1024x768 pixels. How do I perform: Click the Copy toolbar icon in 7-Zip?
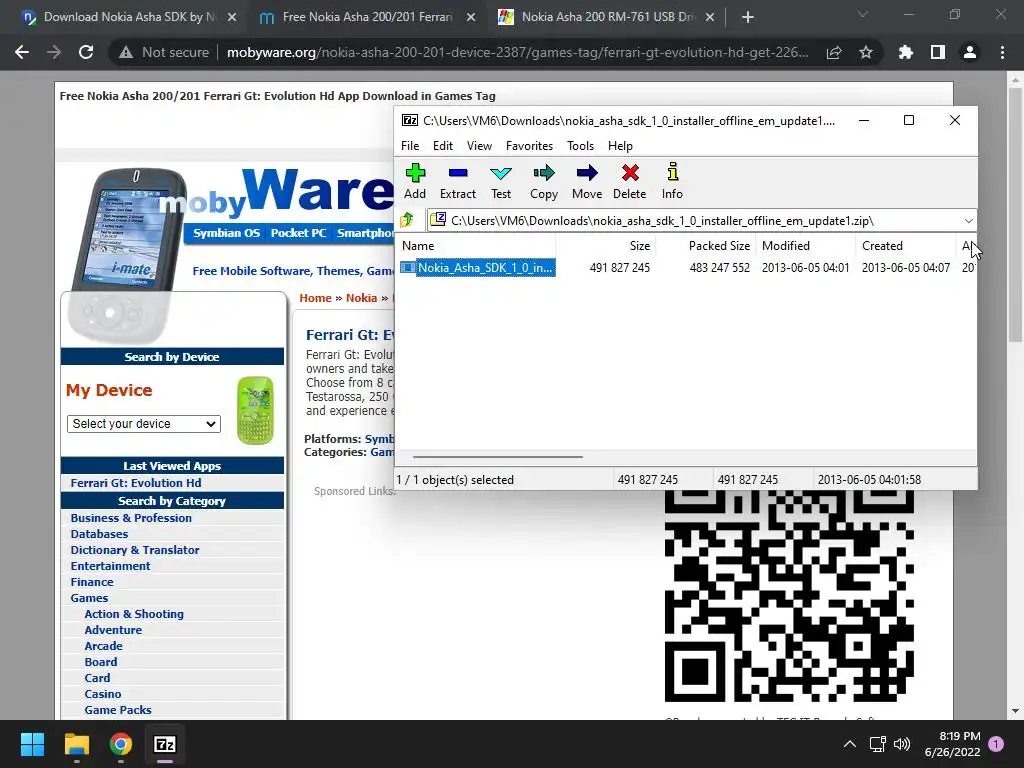tap(544, 181)
